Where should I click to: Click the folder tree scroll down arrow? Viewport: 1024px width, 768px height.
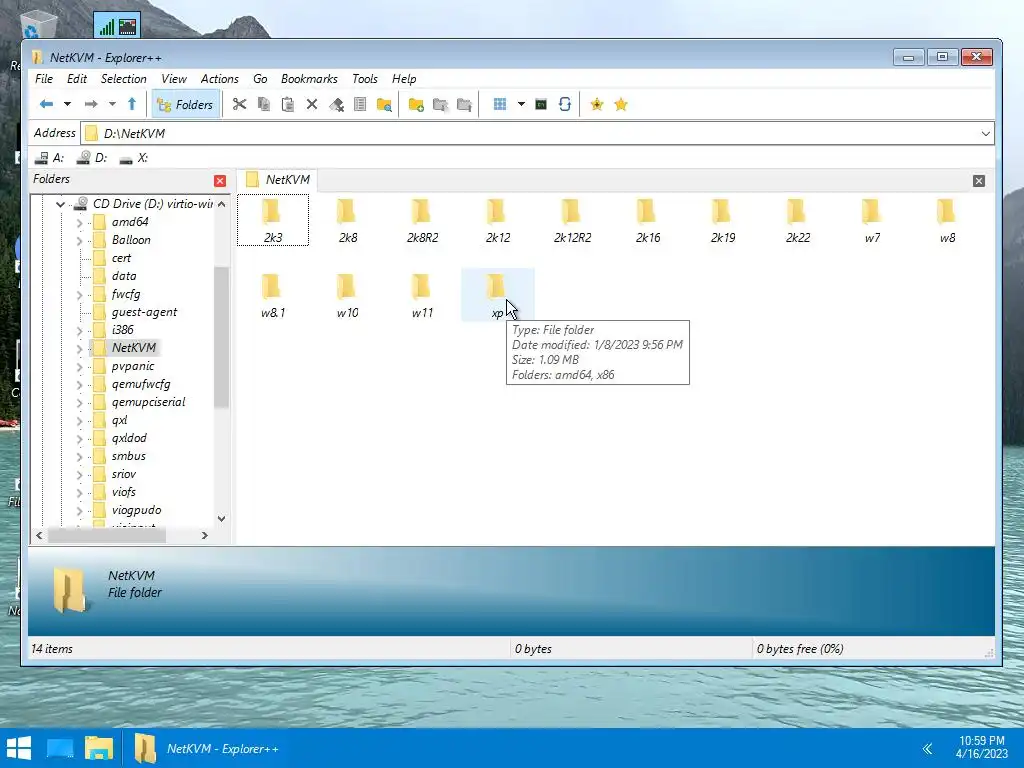pos(221,519)
